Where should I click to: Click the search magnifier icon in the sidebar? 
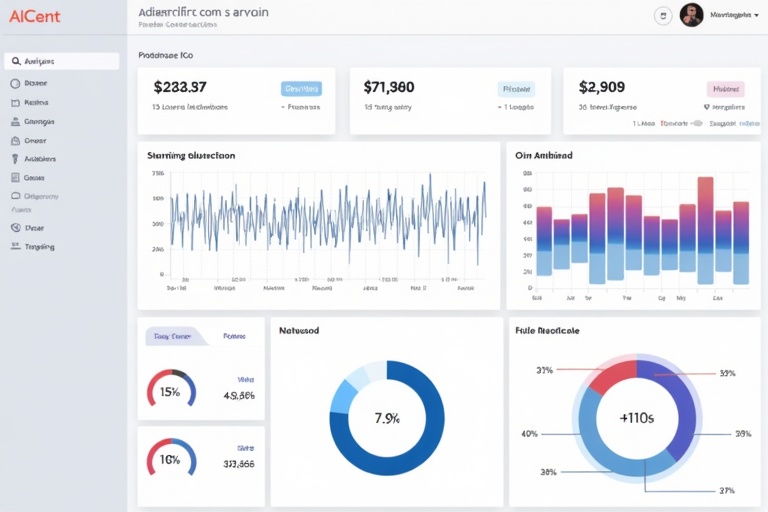pos(16,62)
